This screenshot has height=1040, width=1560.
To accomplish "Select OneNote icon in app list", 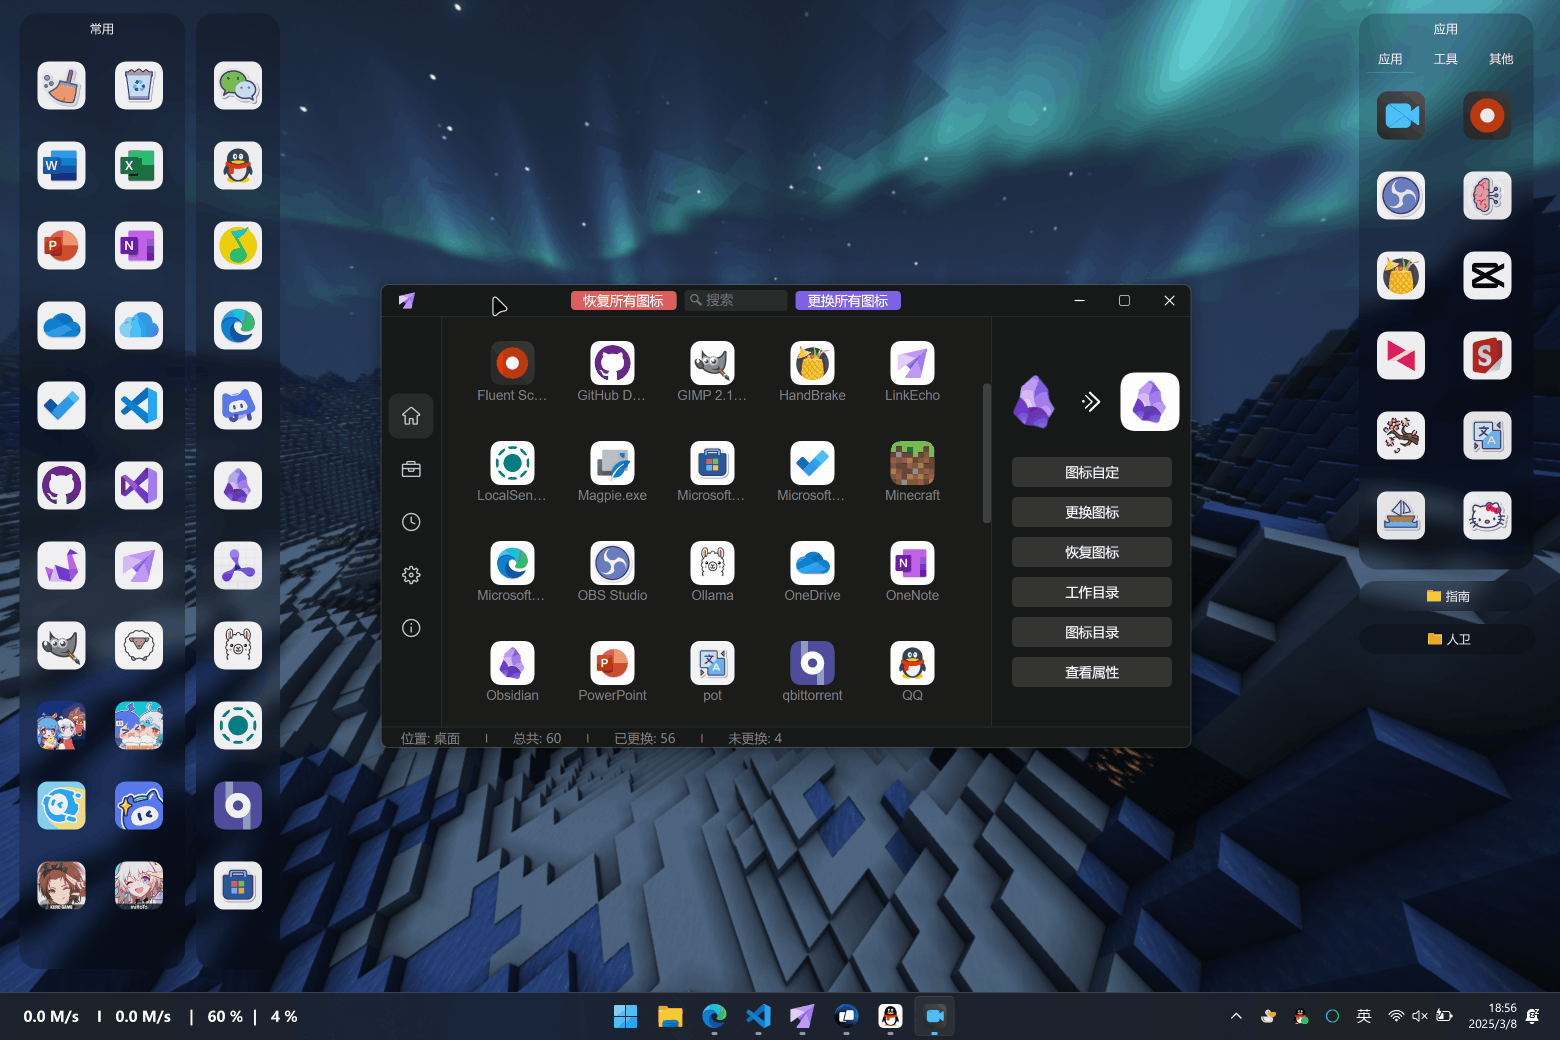I will pyautogui.click(x=912, y=563).
